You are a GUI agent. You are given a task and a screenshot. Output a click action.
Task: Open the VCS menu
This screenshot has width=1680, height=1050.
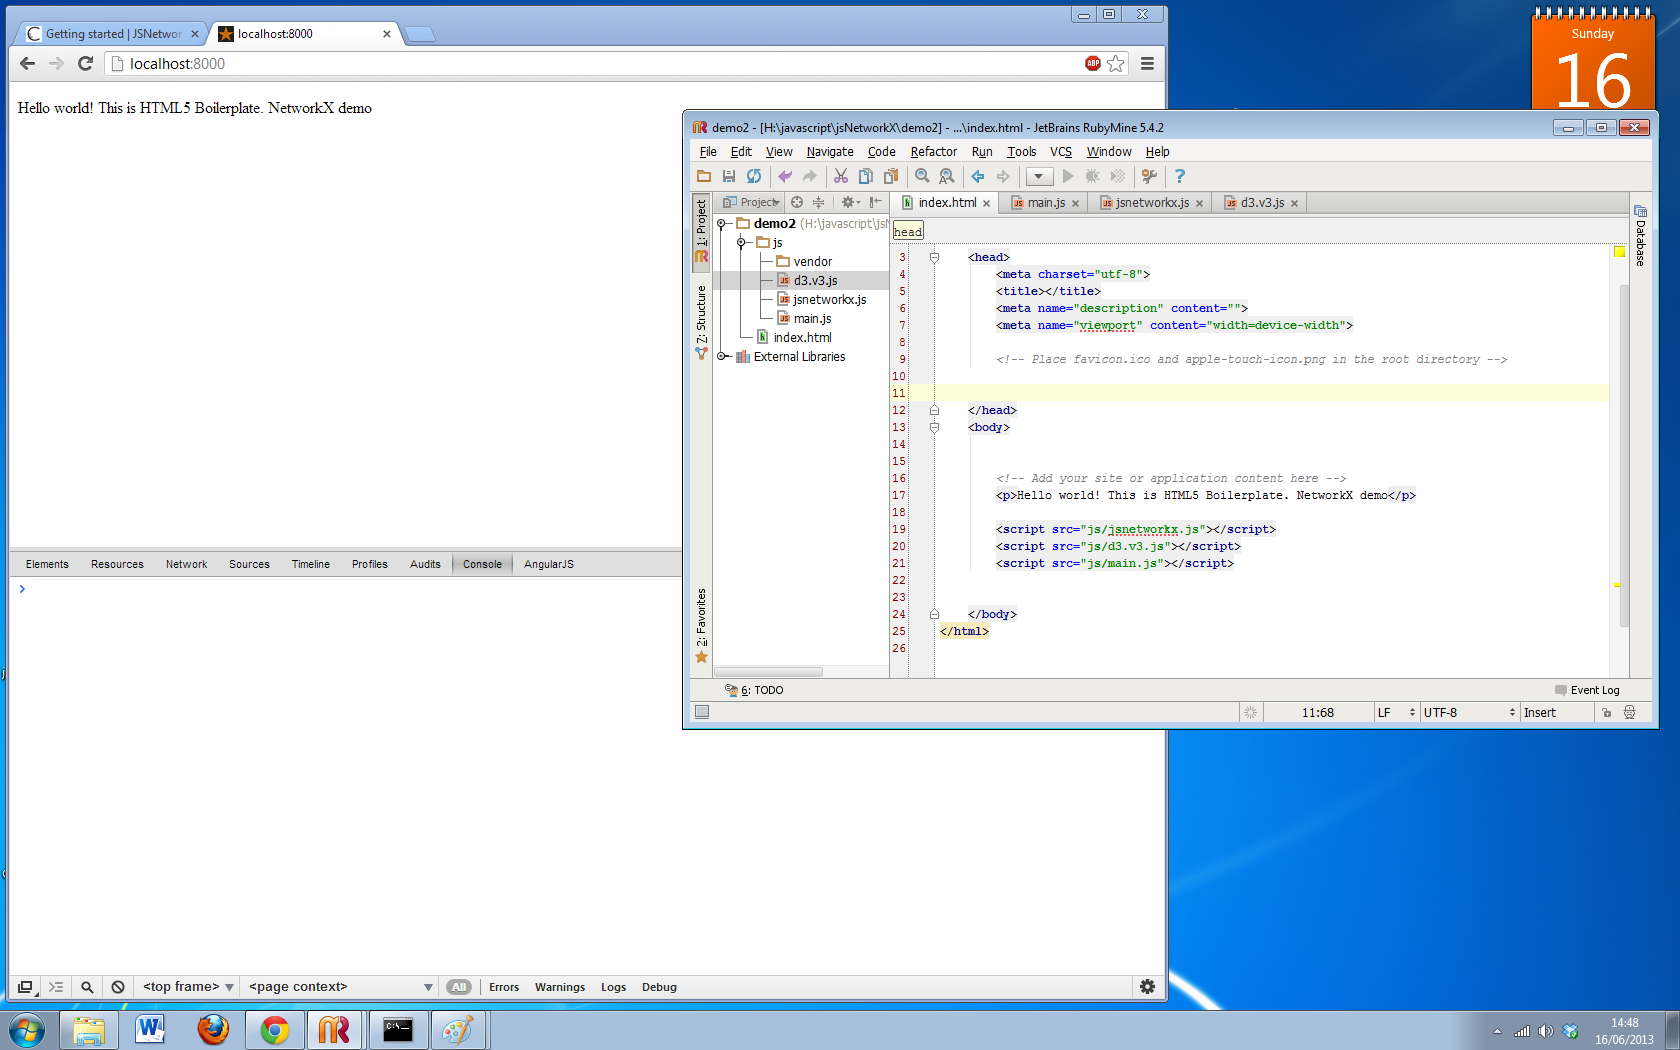click(x=1060, y=152)
